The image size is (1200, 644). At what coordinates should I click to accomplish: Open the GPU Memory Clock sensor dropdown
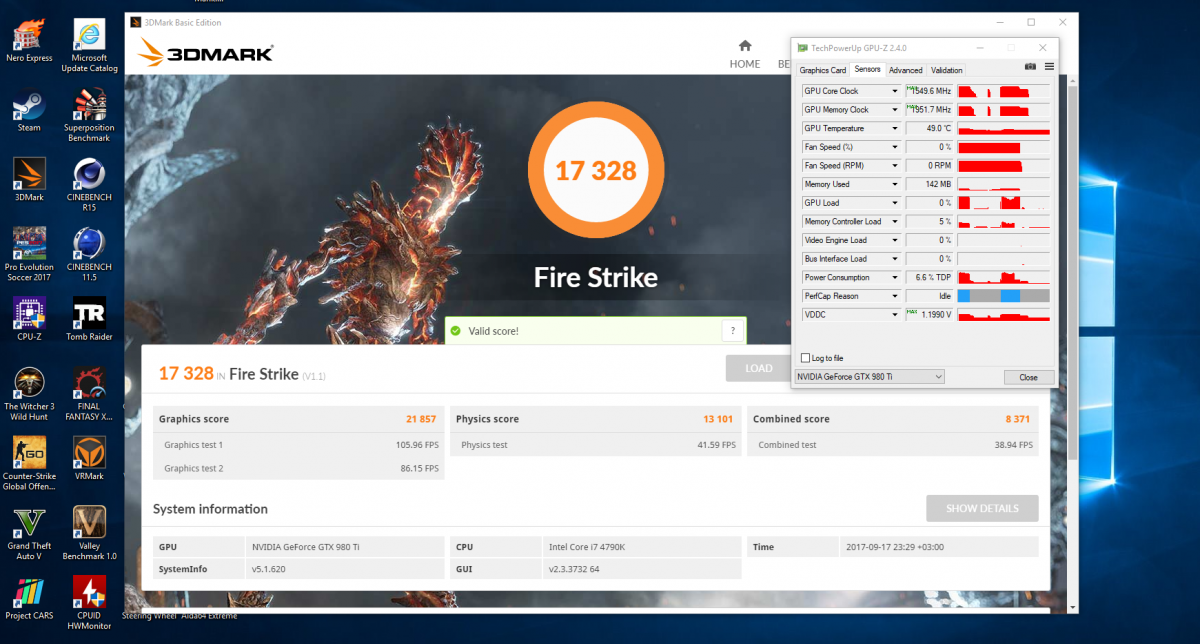tap(895, 110)
